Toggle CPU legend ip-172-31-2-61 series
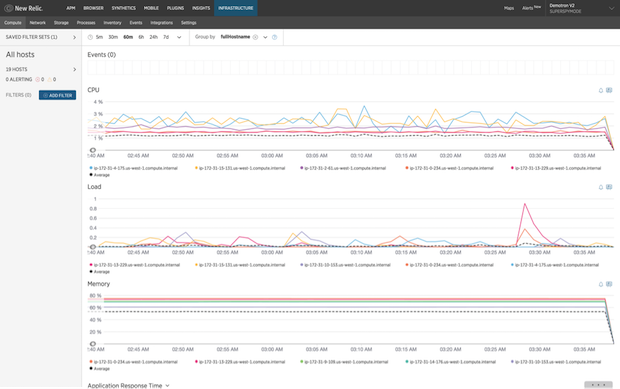620x389 pixels. click(343, 168)
